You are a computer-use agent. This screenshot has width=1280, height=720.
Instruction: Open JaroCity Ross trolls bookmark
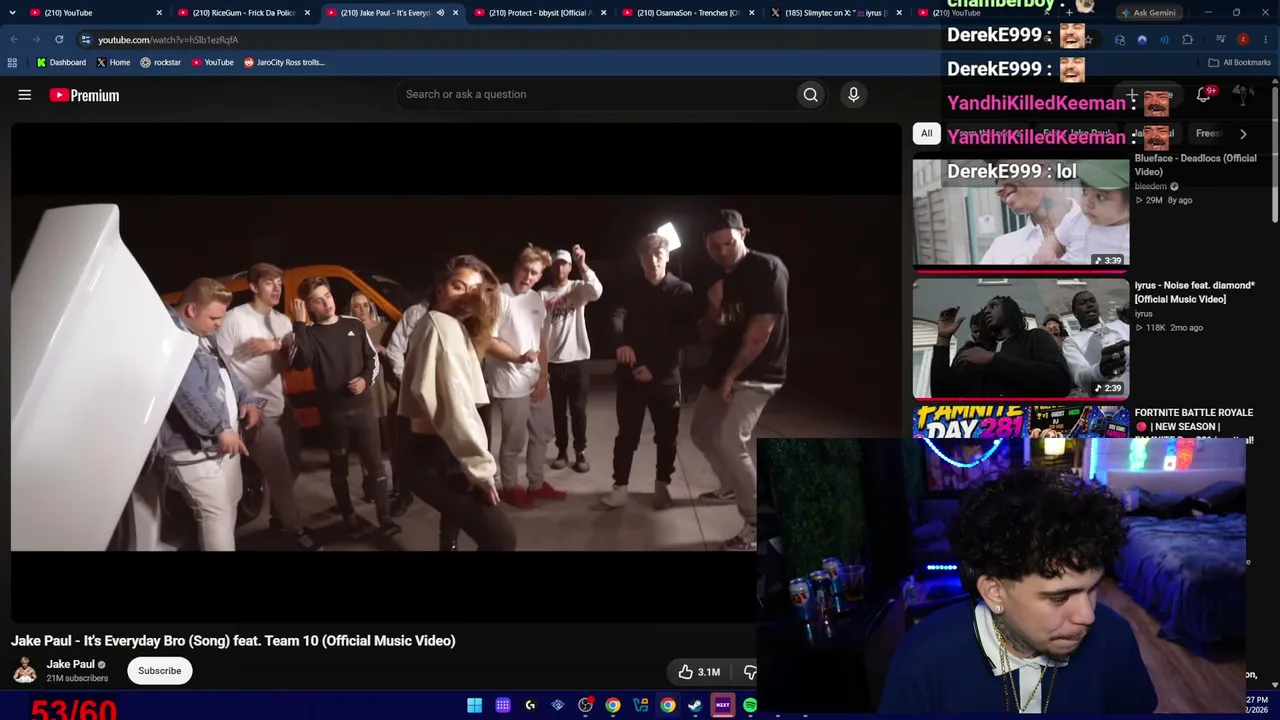[x=284, y=62]
